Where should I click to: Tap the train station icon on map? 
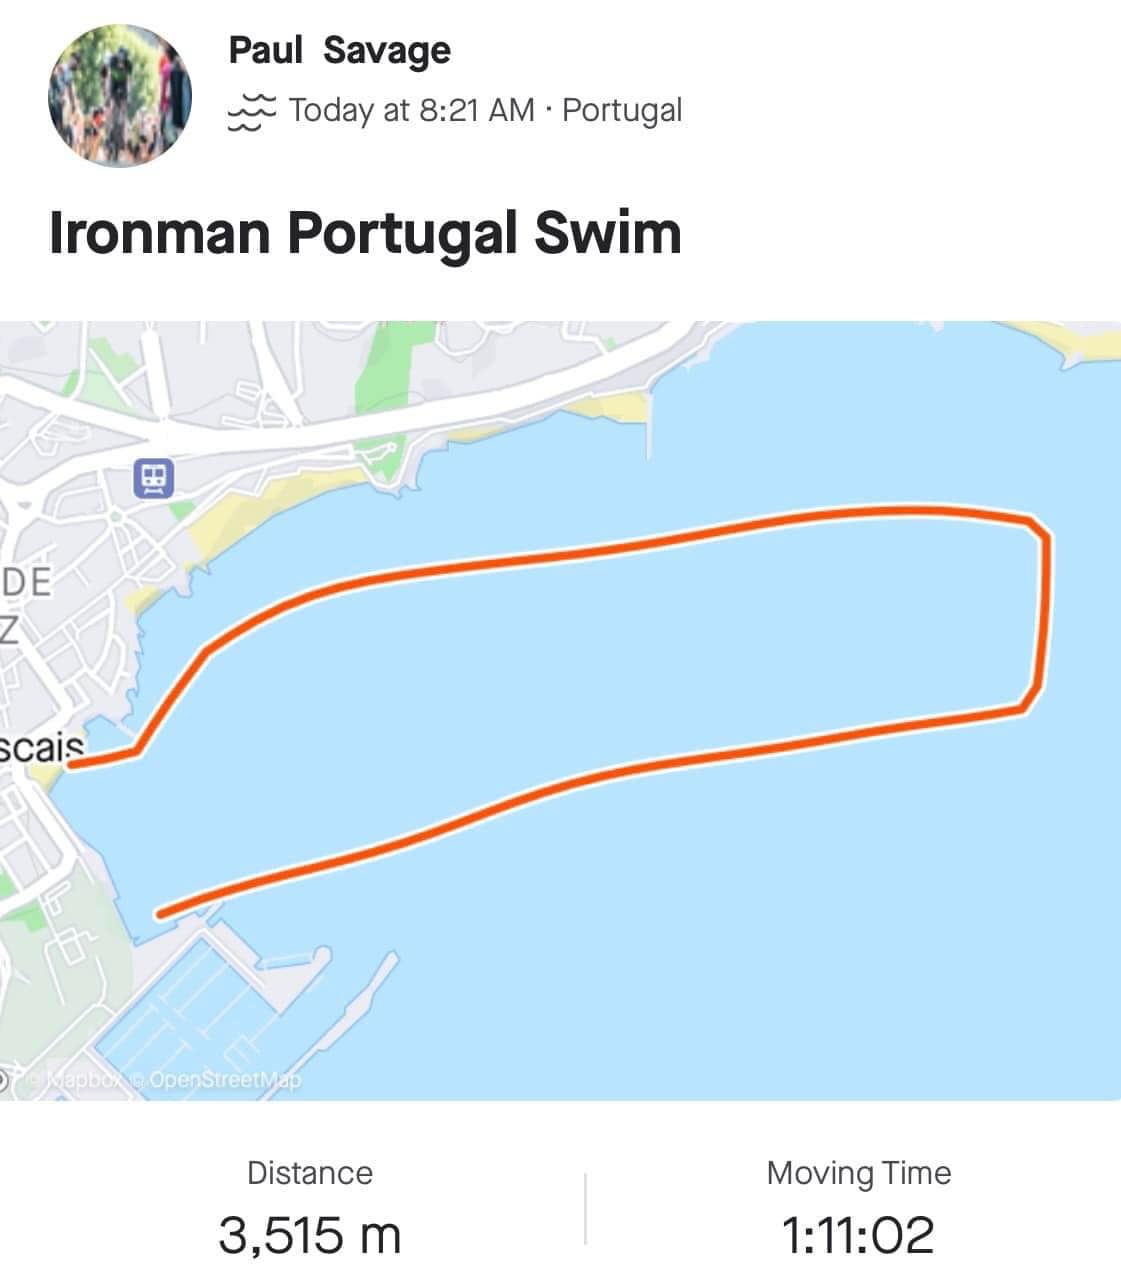point(154,478)
